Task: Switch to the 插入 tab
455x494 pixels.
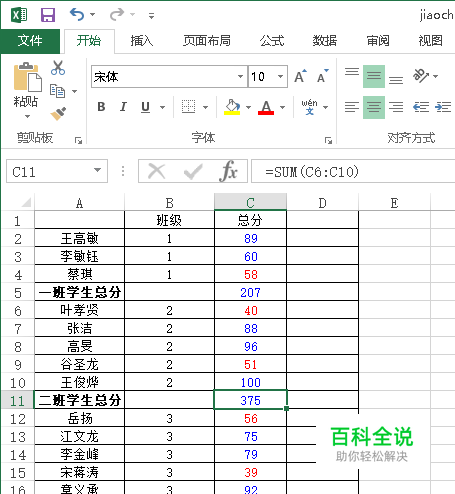Action: [141, 41]
